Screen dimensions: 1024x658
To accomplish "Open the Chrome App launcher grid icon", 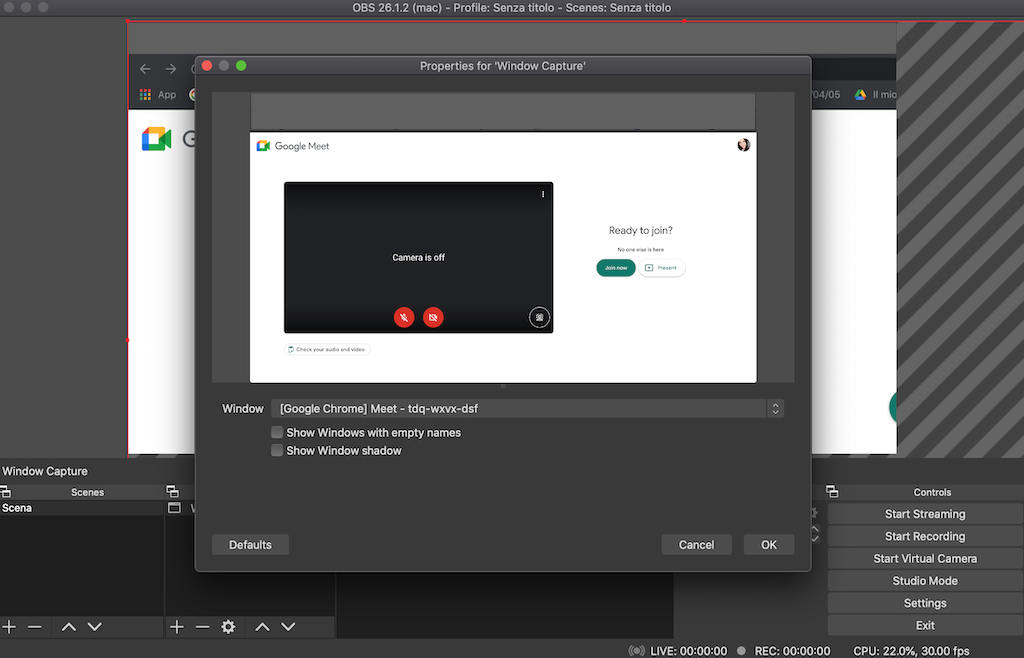I will (145, 95).
